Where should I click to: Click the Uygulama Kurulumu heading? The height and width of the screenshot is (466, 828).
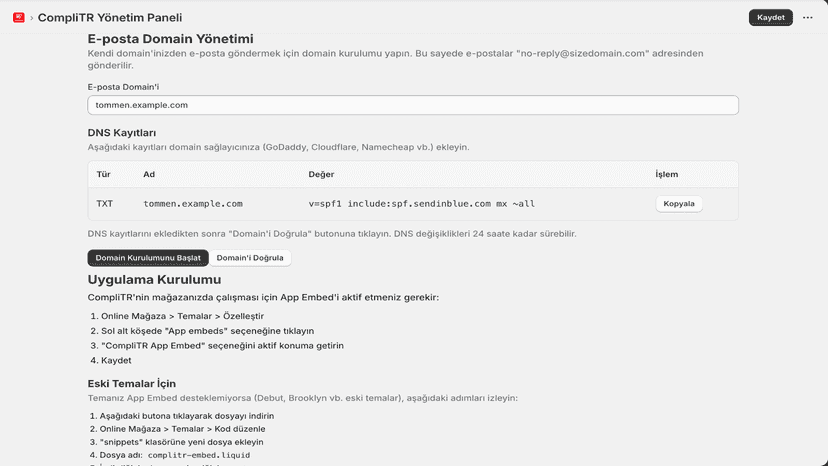pos(154,279)
